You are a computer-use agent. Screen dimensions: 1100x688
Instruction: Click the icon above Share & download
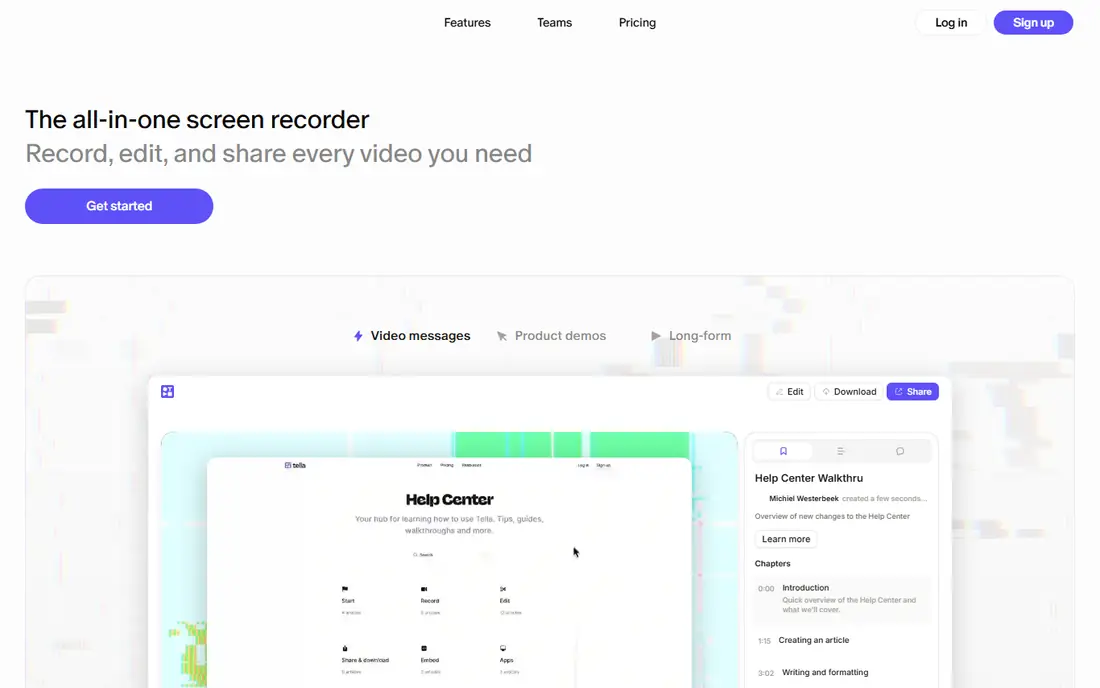click(344, 648)
